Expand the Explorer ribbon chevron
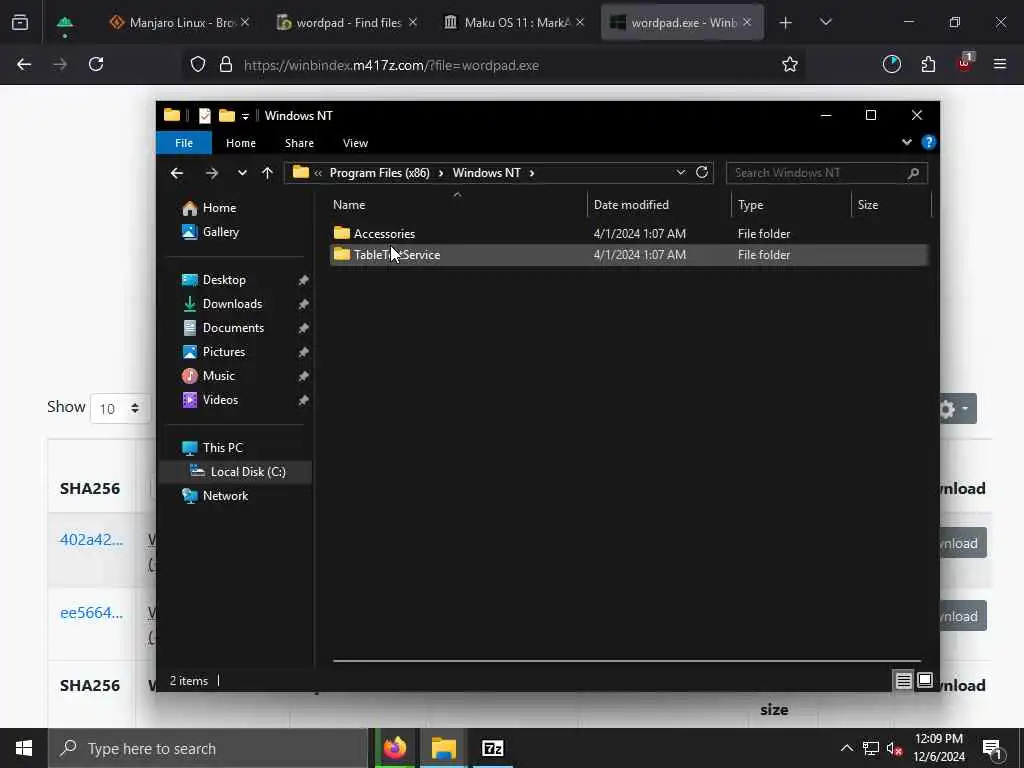This screenshot has width=1024, height=768. pyautogui.click(x=906, y=142)
